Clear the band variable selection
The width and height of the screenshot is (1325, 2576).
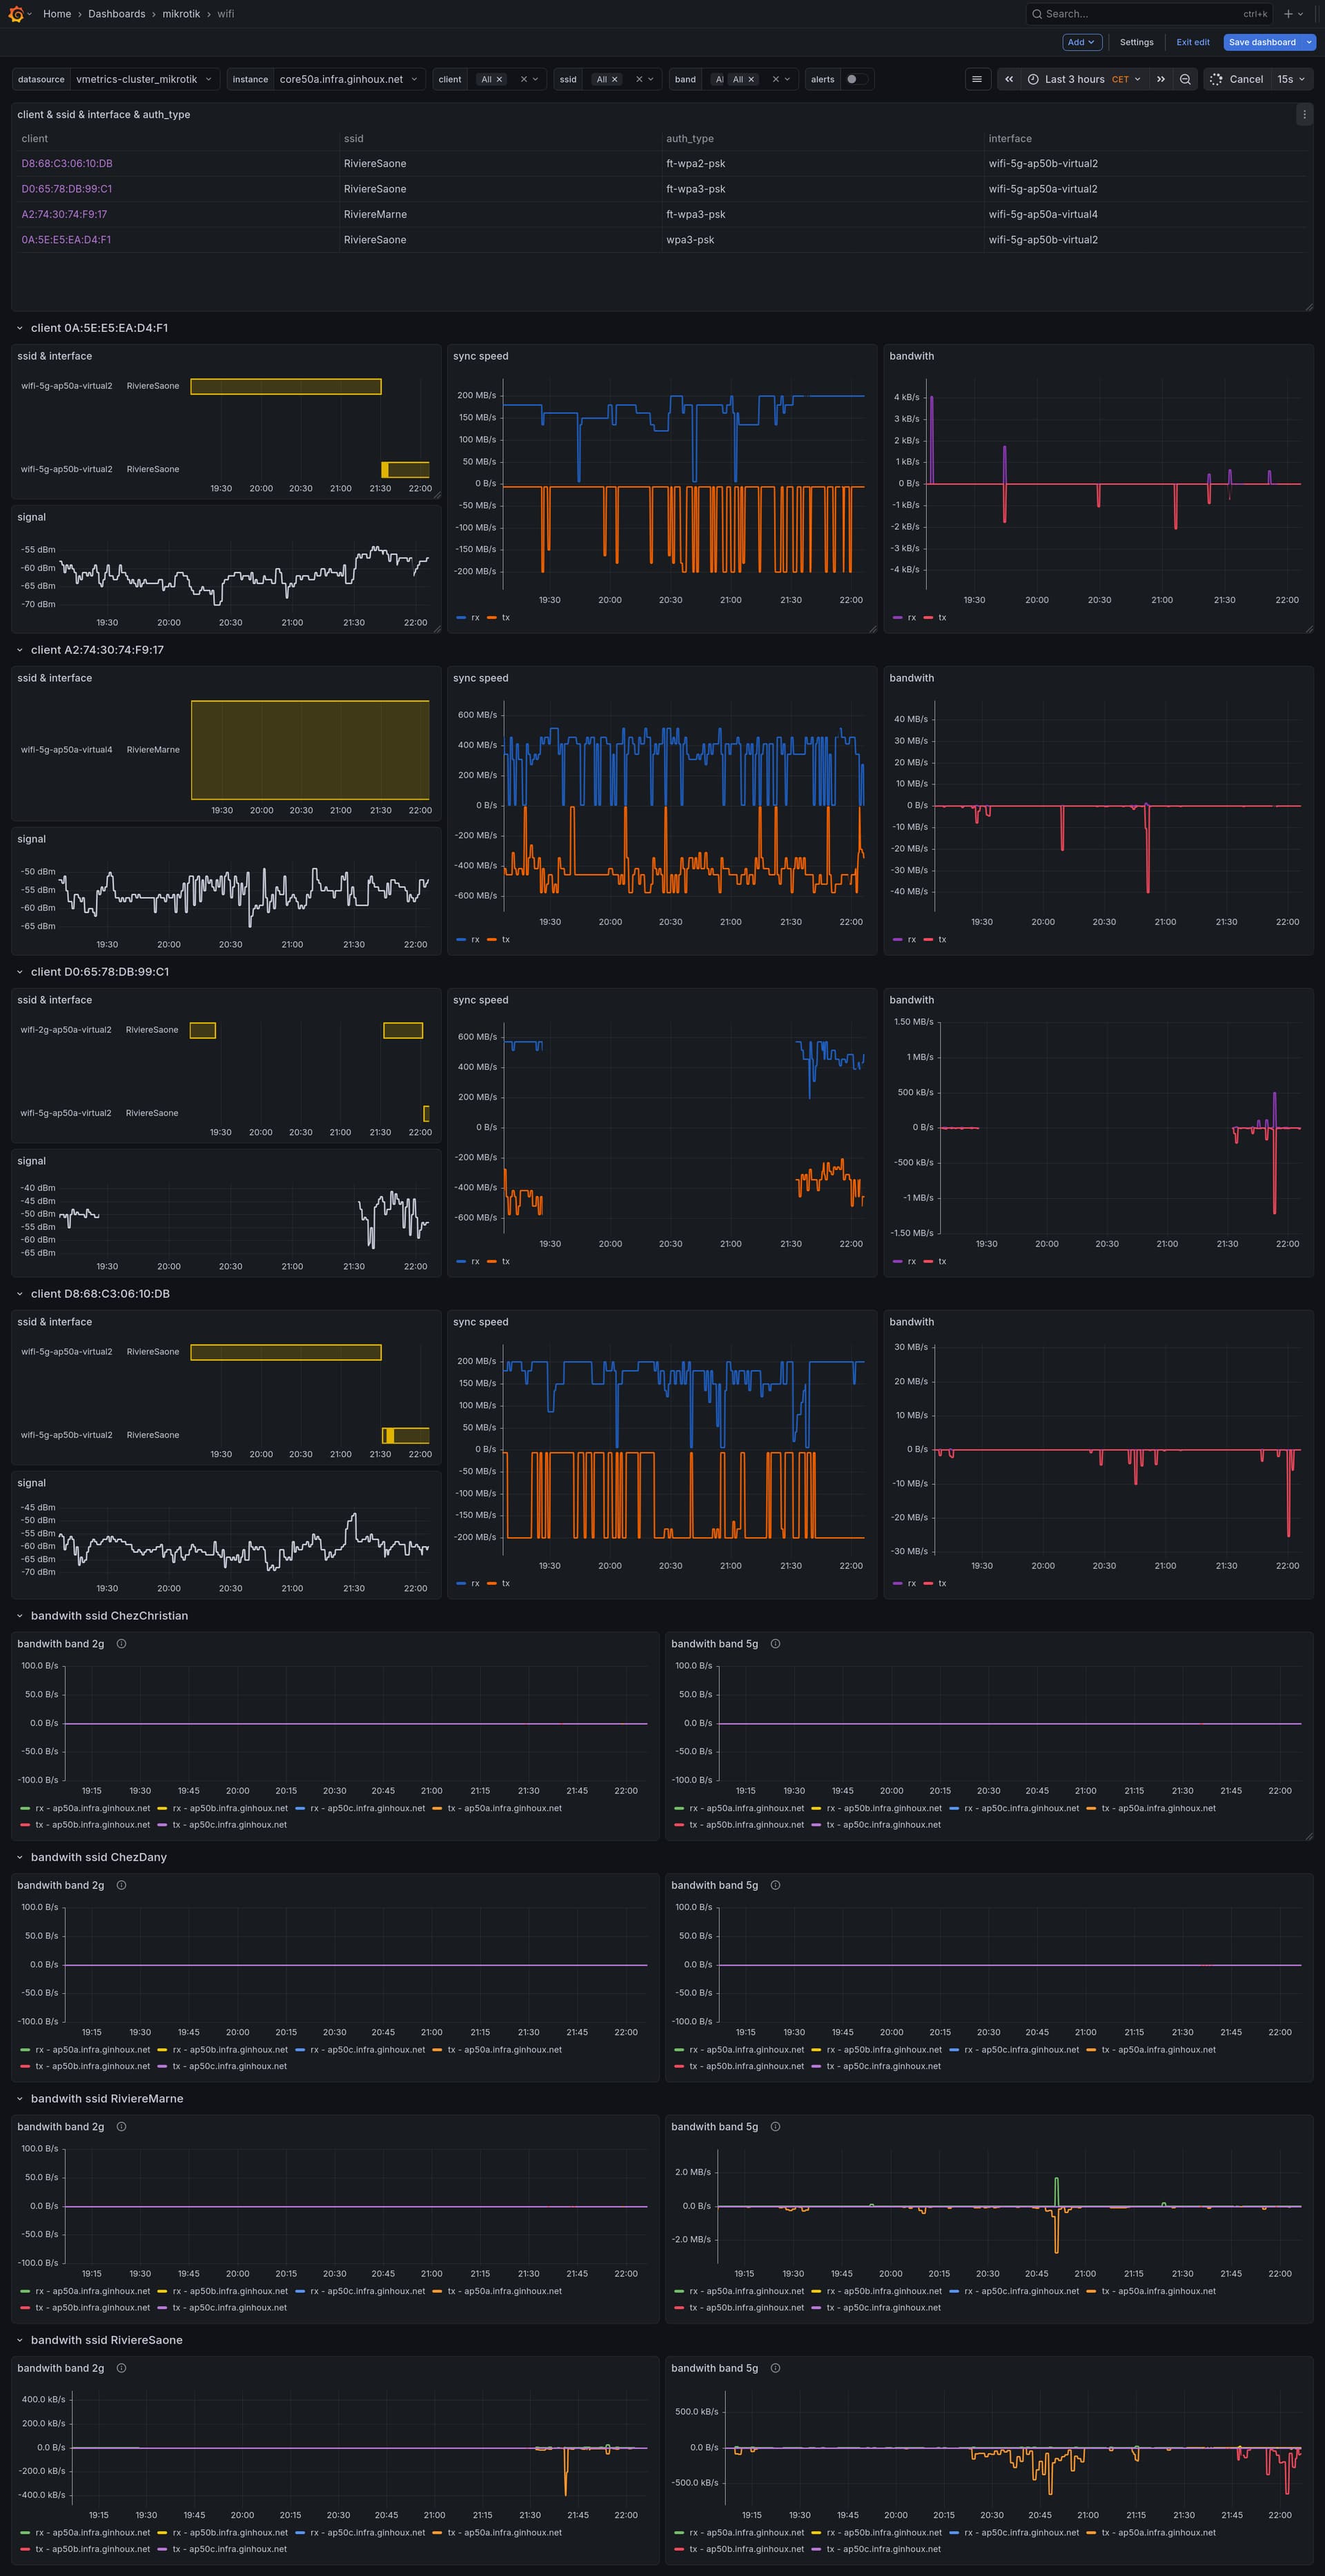775,79
